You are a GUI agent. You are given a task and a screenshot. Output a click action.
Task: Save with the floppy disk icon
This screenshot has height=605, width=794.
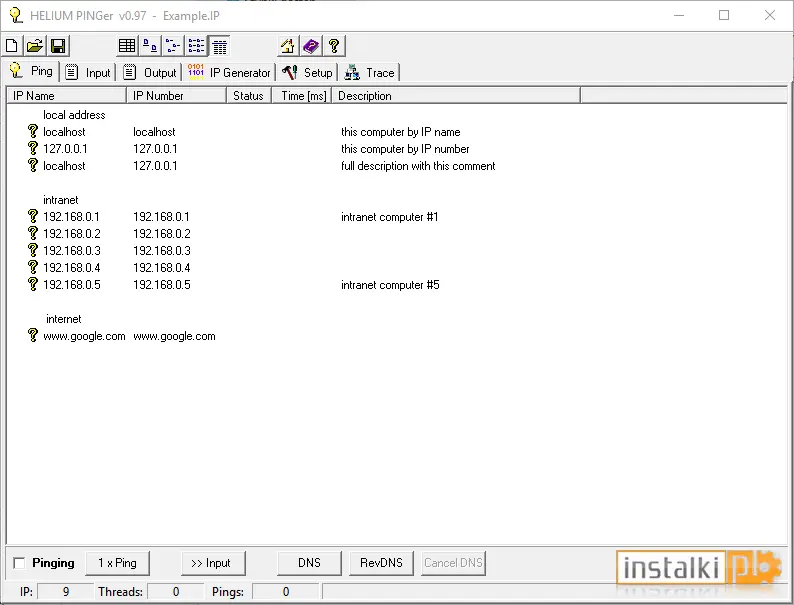click(58, 46)
